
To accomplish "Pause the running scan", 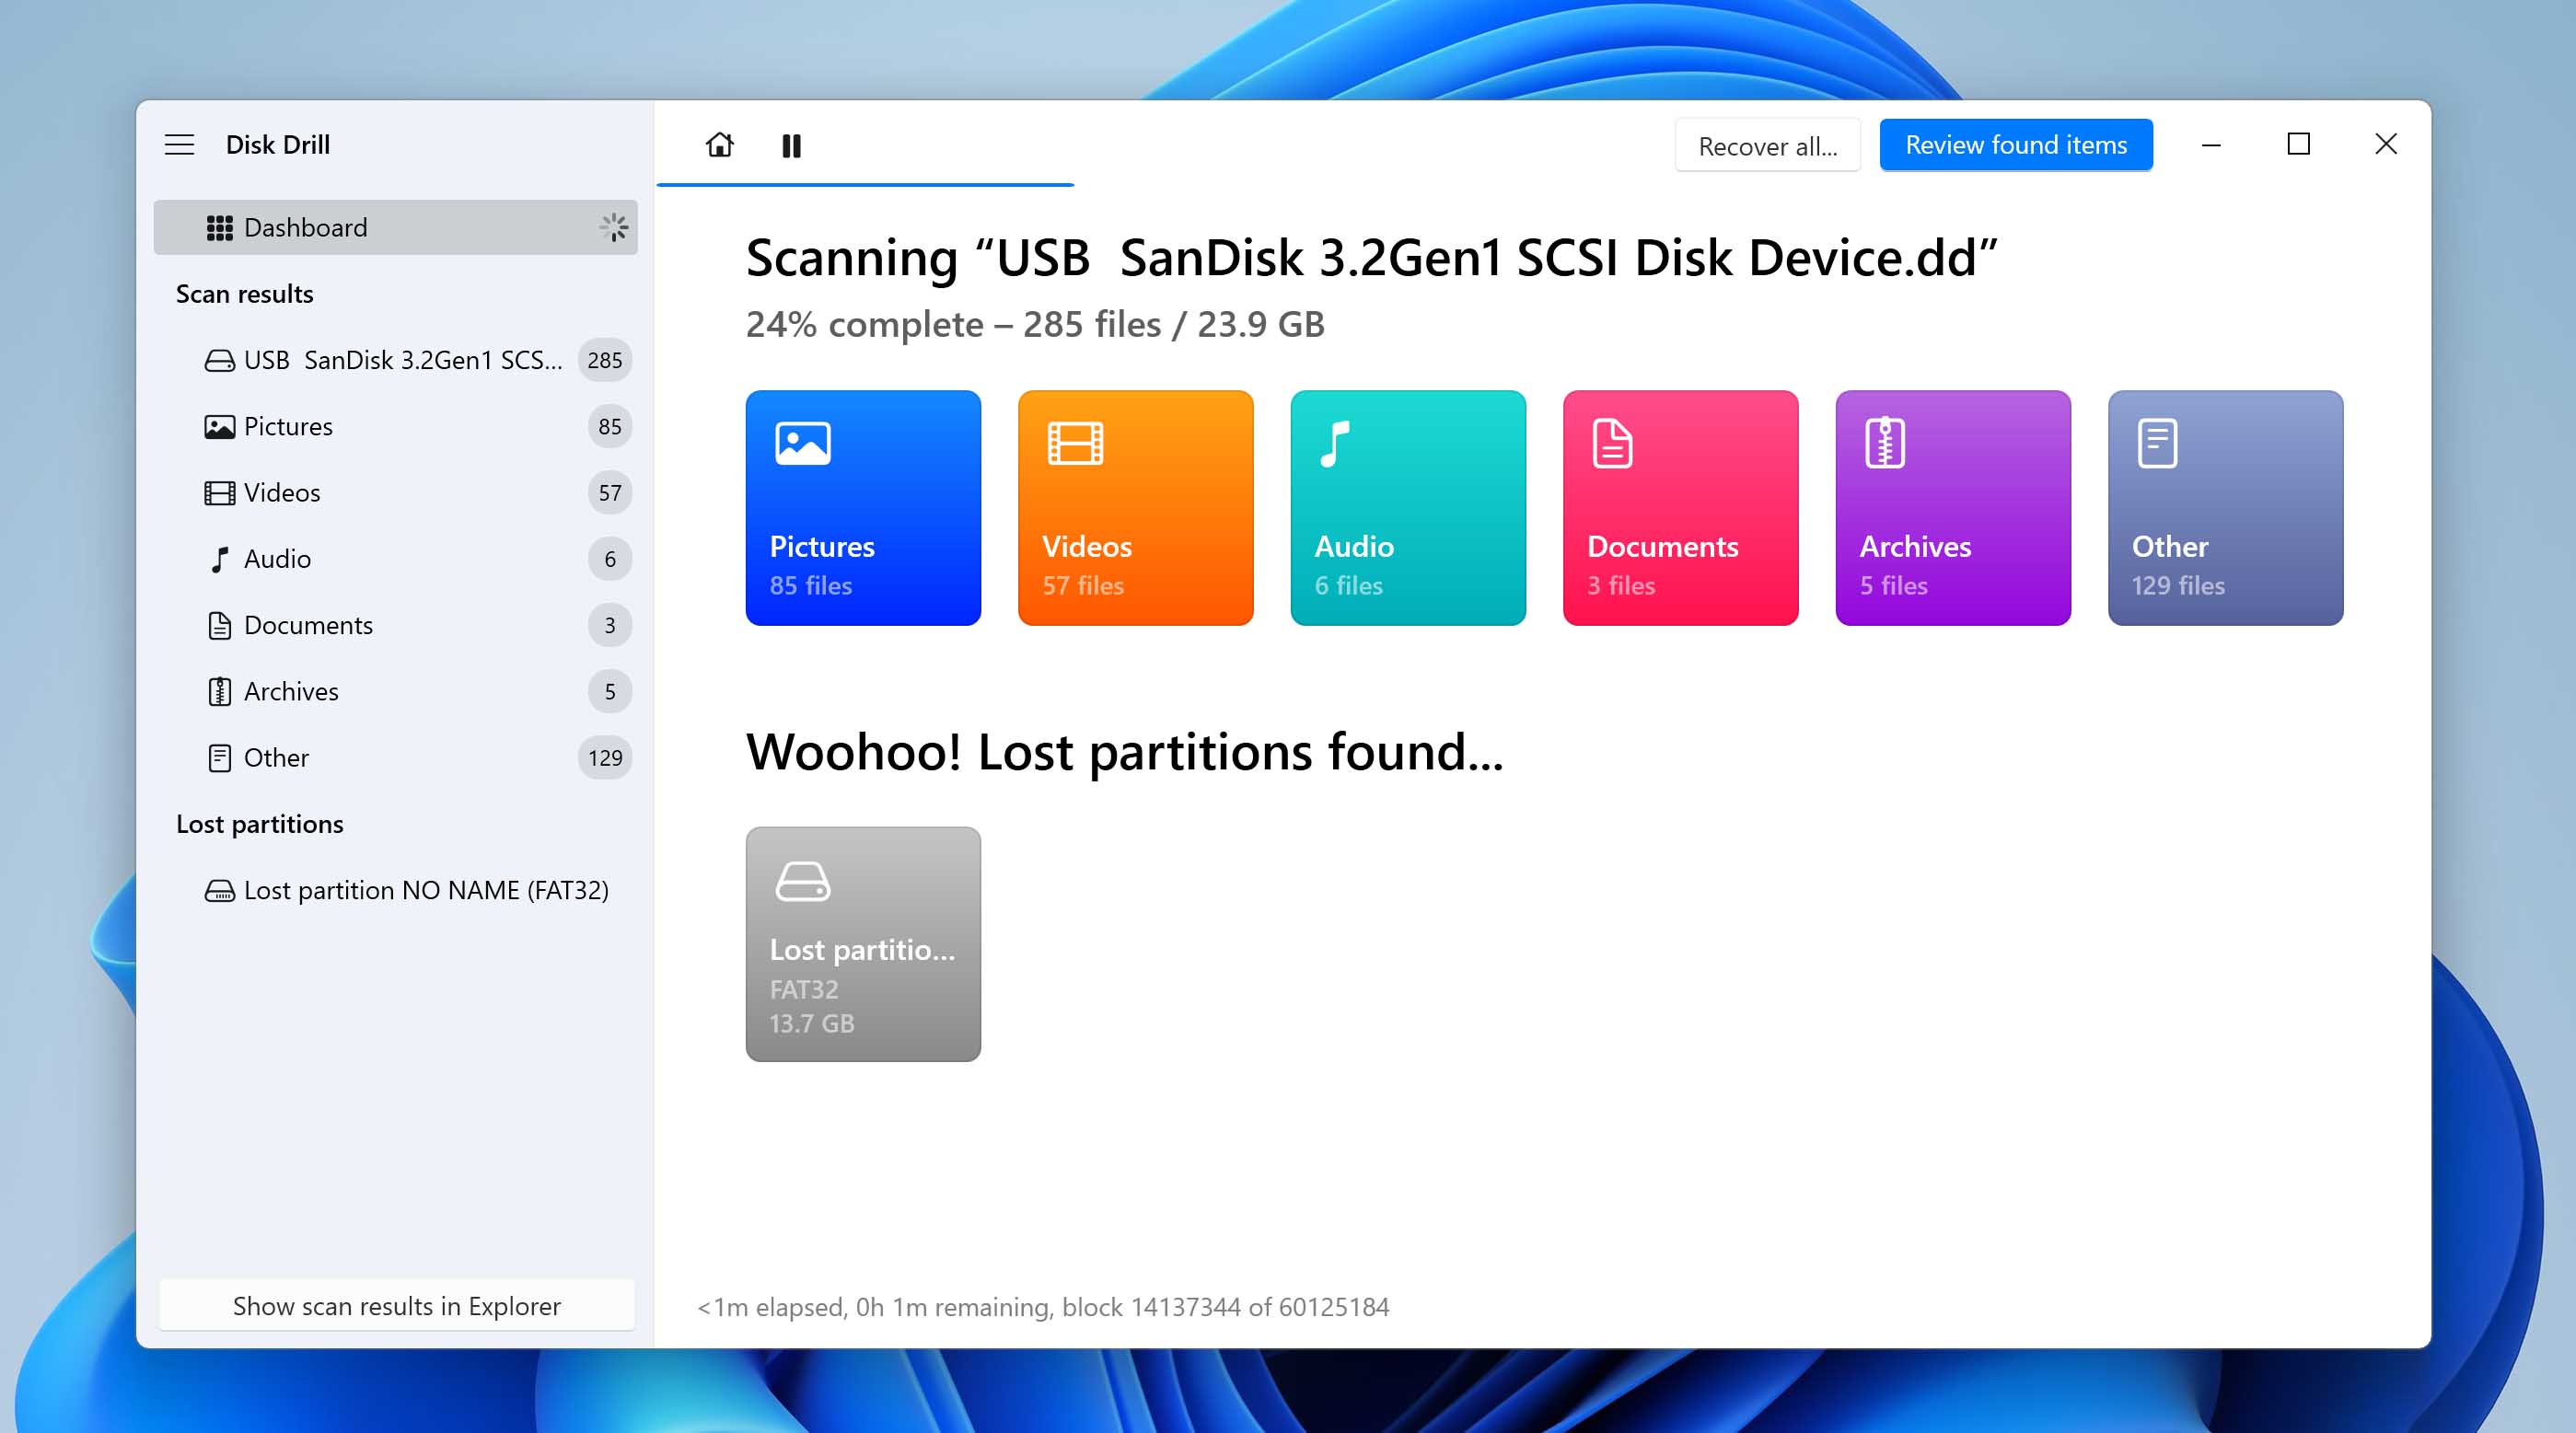I will 791,146.
